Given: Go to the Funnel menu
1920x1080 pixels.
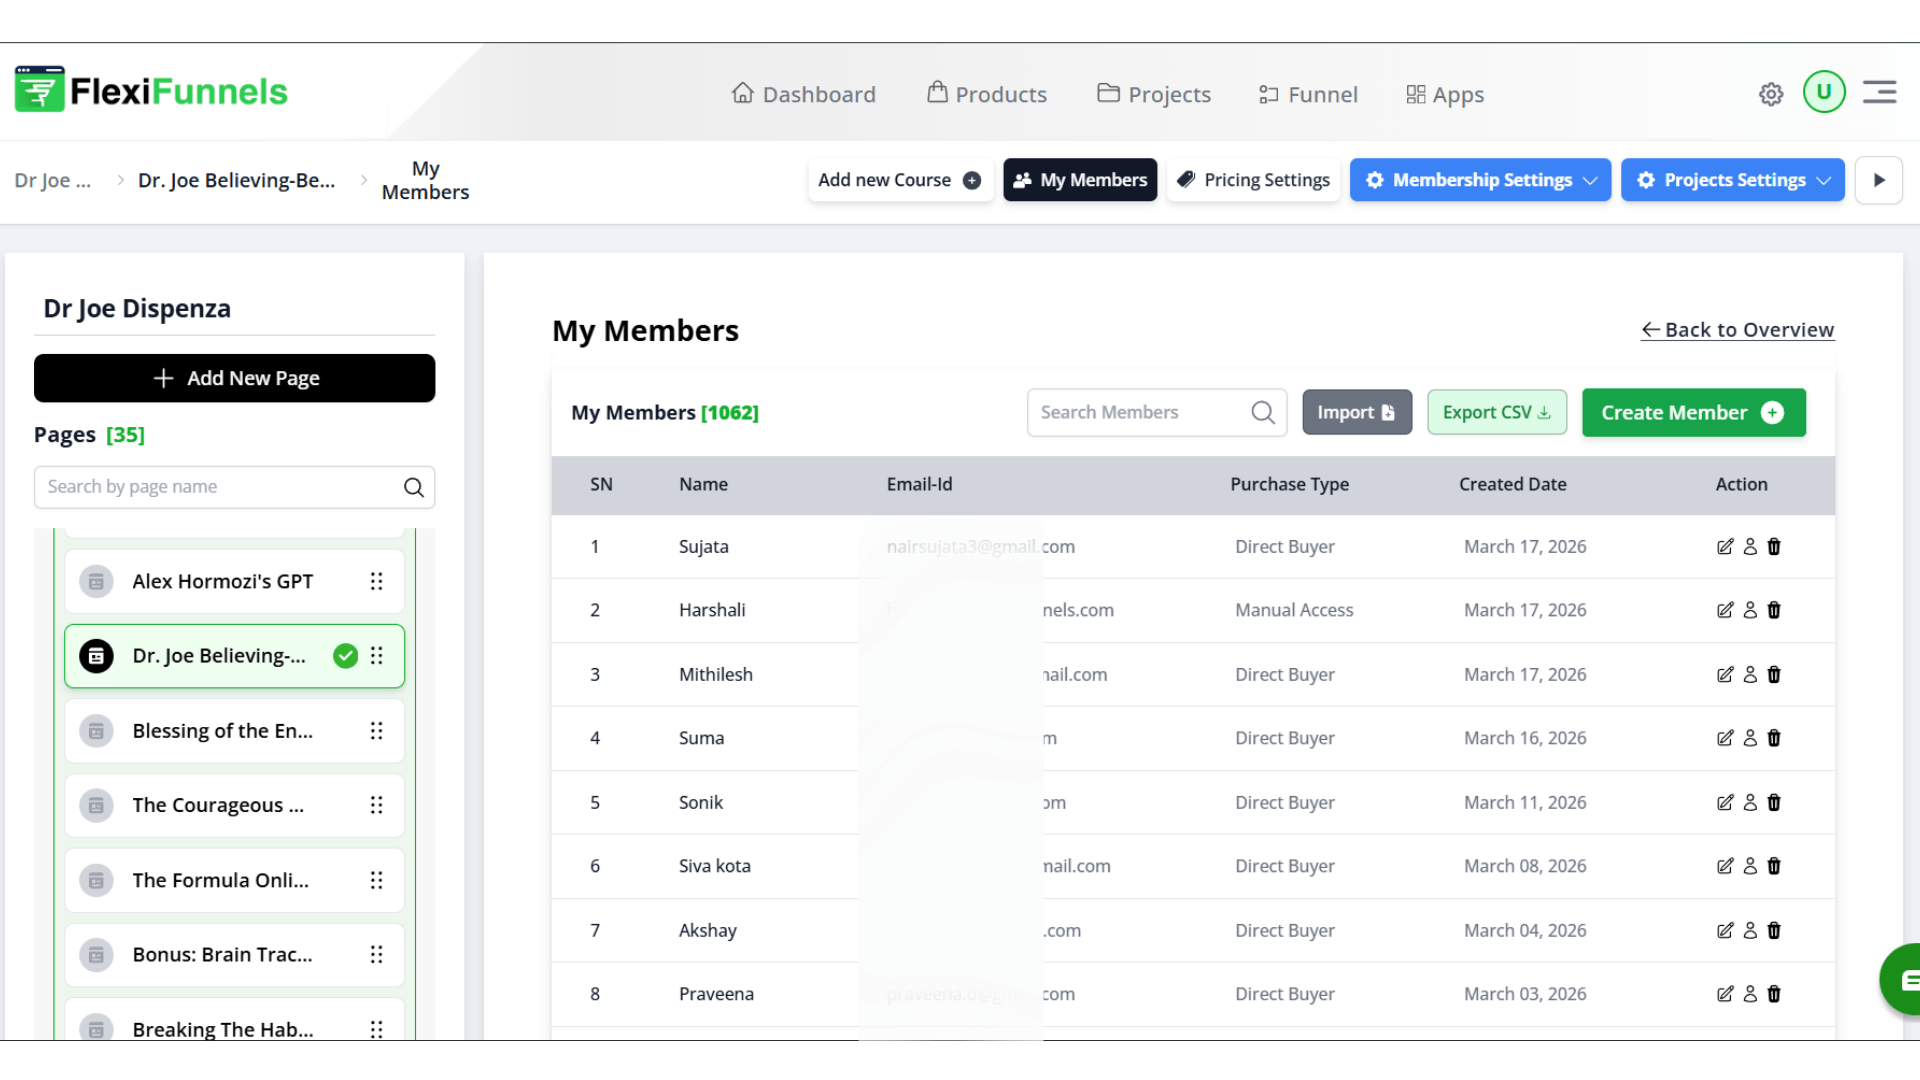Looking at the screenshot, I should tap(1308, 94).
